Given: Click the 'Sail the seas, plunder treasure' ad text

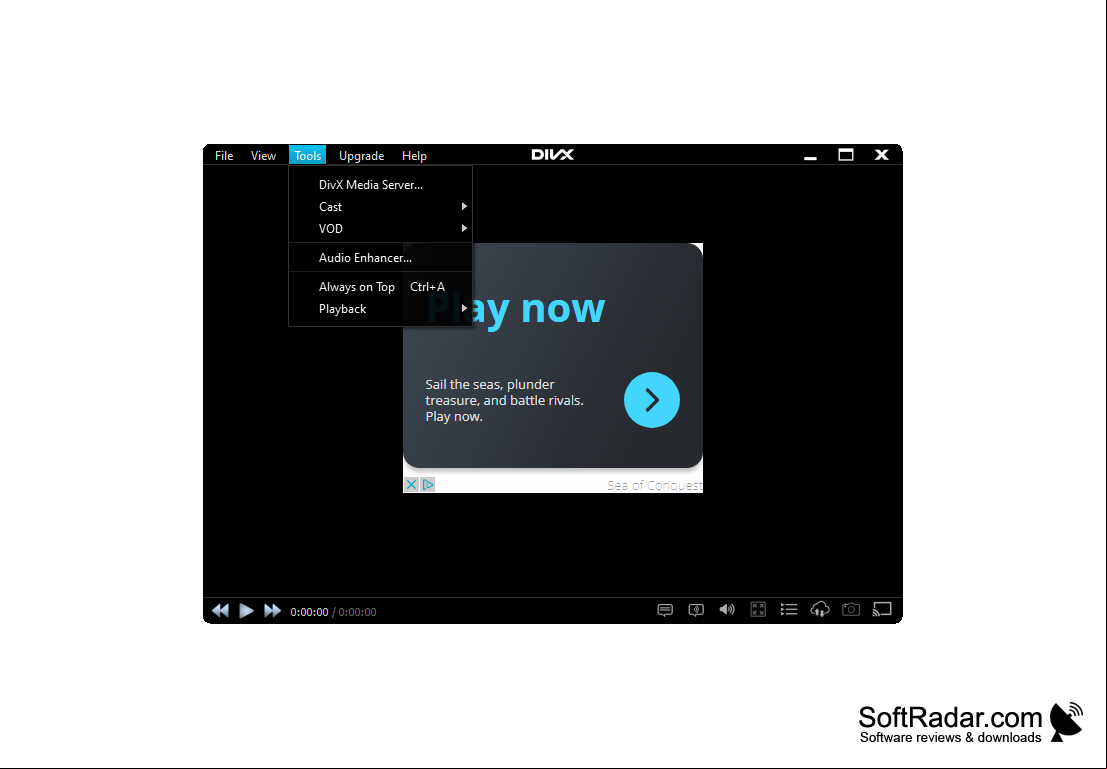Looking at the screenshot, I should 504,400.
